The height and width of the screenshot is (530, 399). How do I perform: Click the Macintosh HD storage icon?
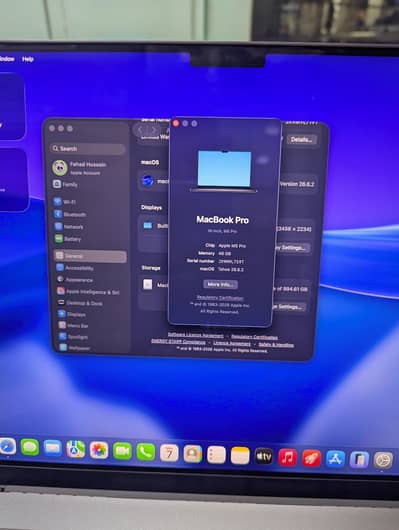[147, 284]
